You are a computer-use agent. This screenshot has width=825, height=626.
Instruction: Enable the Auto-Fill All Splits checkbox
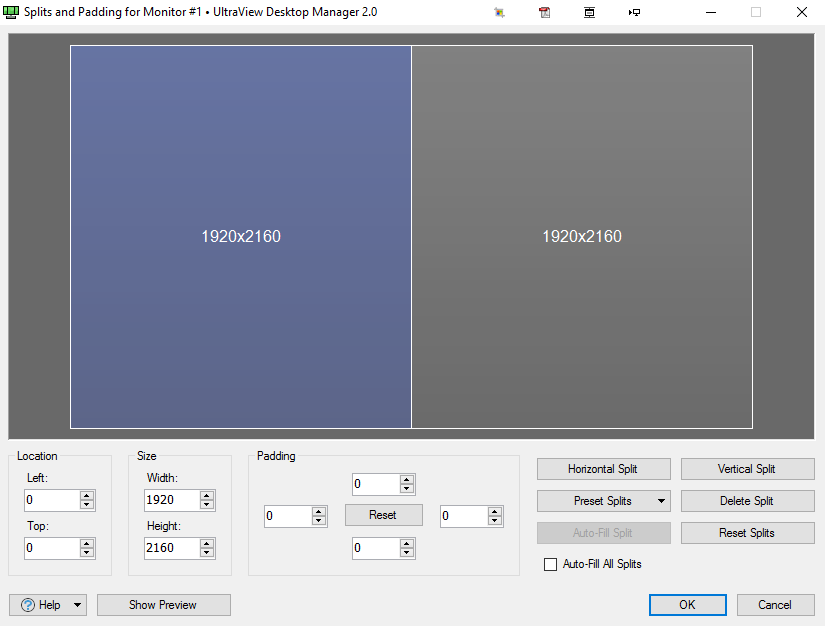point(550,564)
